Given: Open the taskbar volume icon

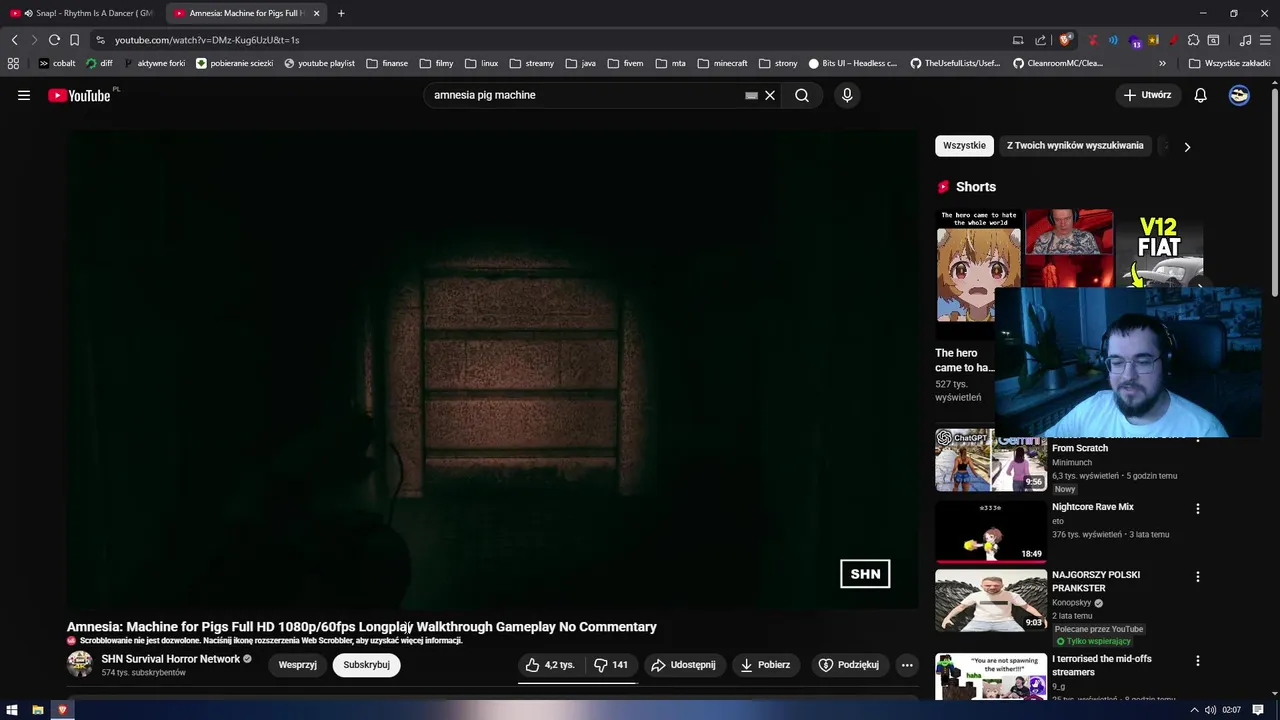Looking at the screenshot, I should [1210, 710].
